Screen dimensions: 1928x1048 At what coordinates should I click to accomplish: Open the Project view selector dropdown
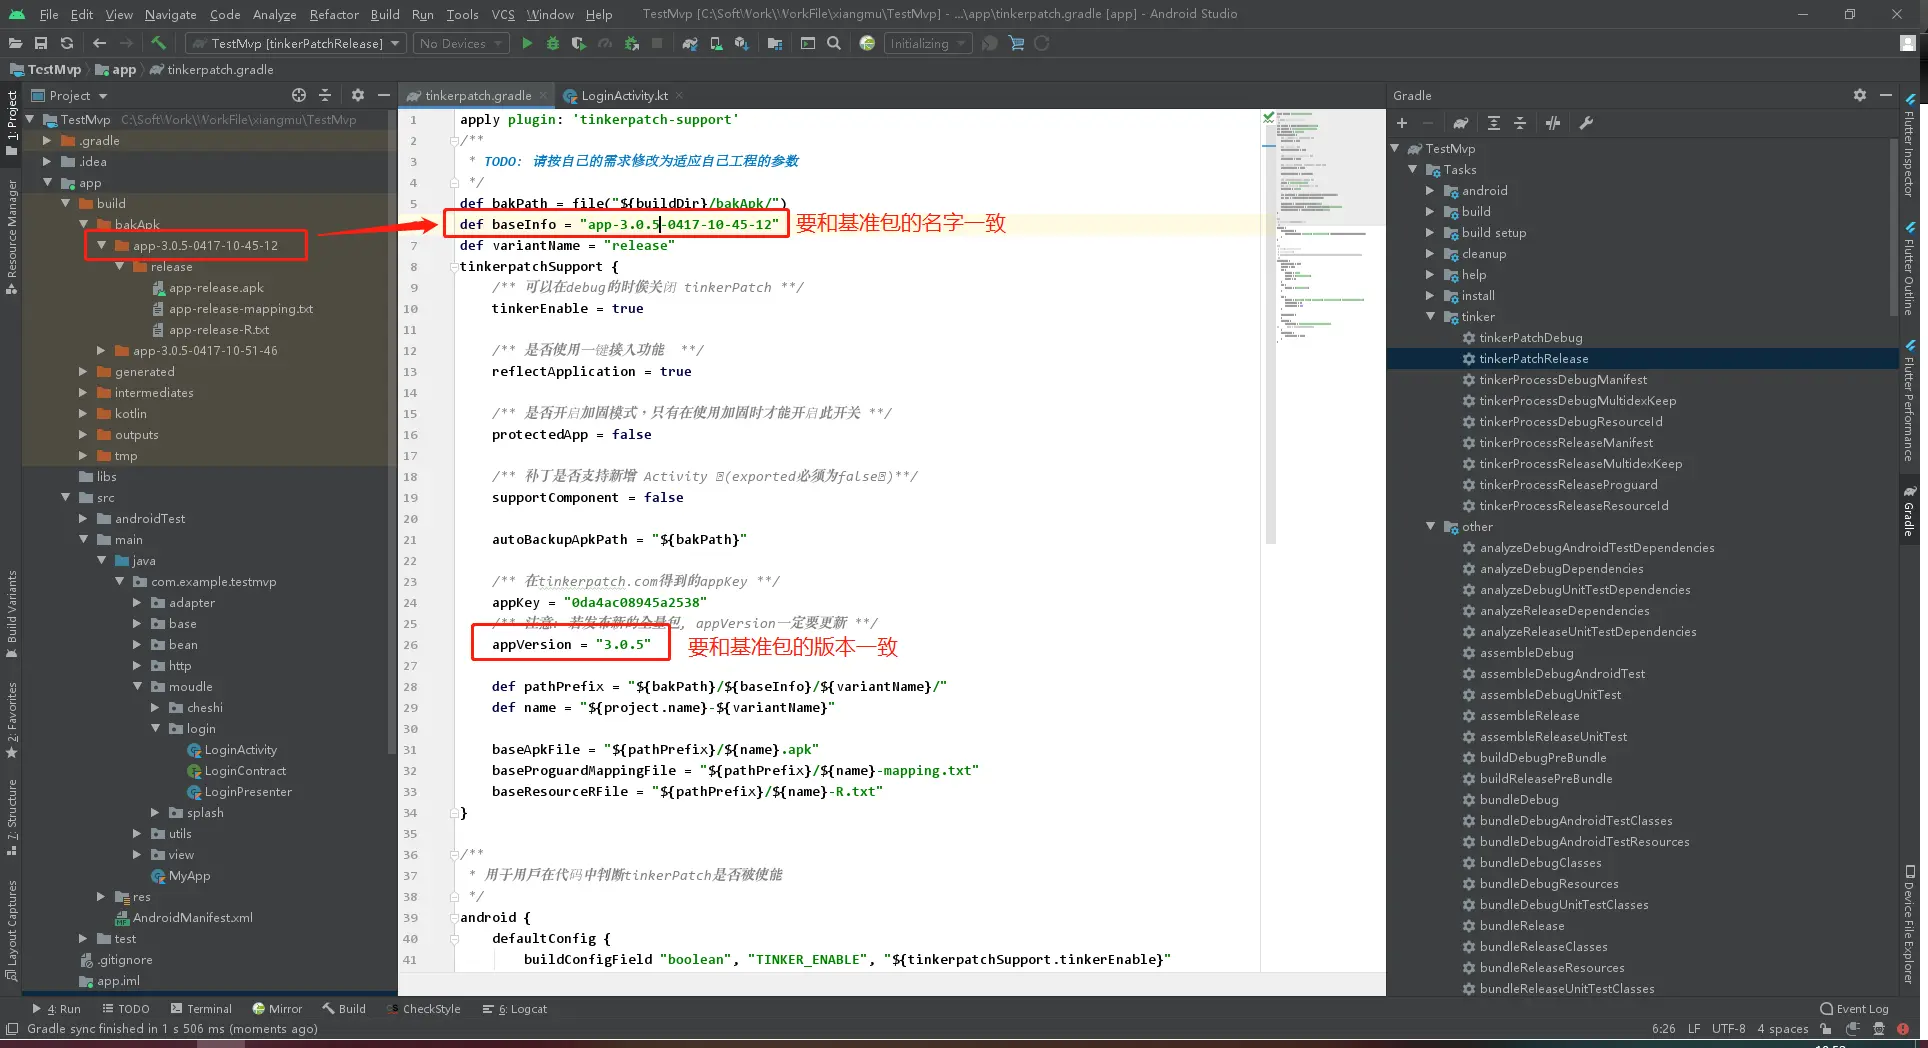(70, 95)
